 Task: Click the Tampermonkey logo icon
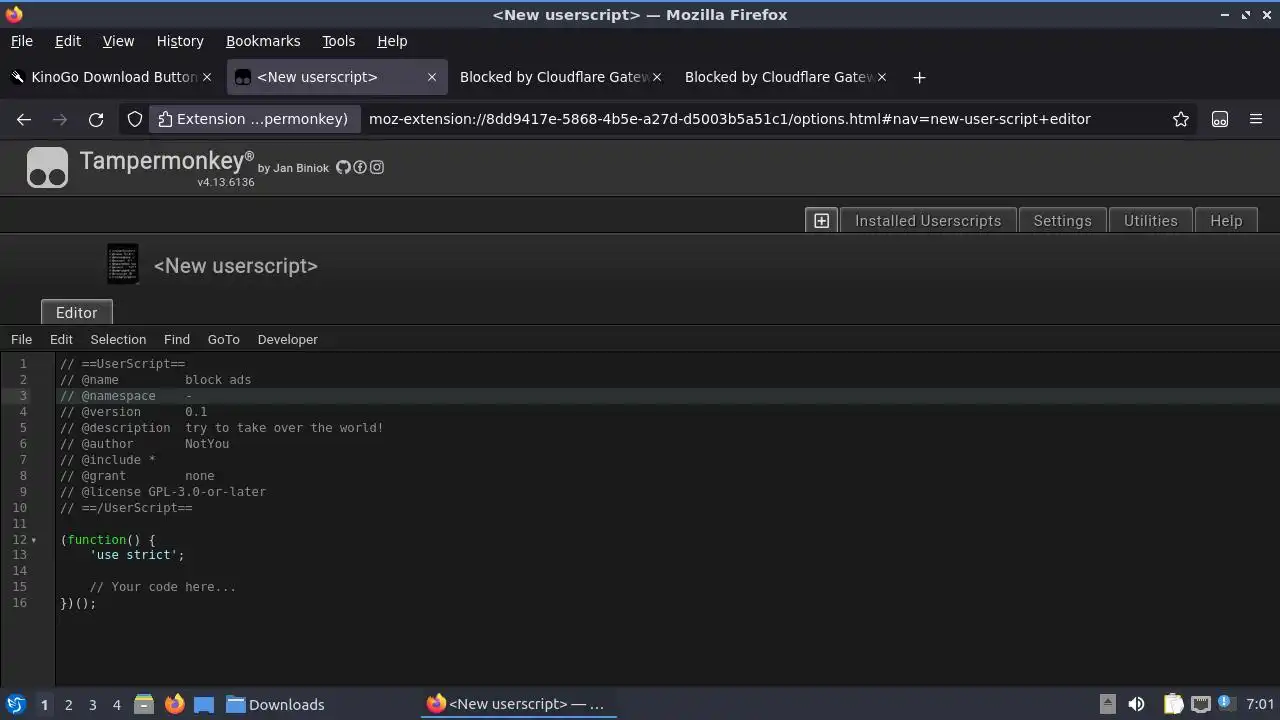pyautogui.click(x=47, y=168)
